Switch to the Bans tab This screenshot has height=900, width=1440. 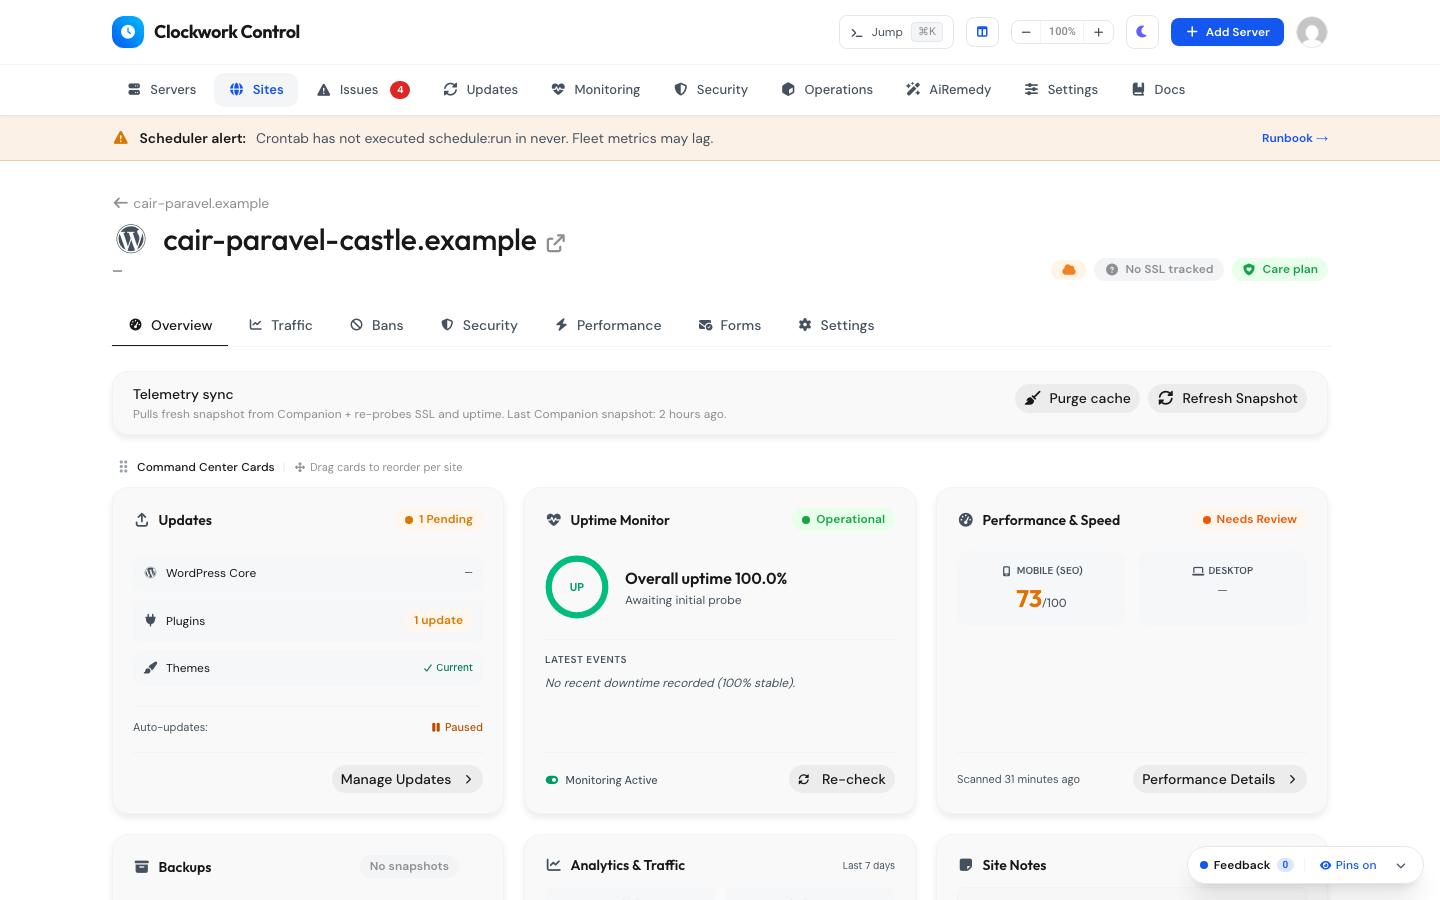click(377, 326)
